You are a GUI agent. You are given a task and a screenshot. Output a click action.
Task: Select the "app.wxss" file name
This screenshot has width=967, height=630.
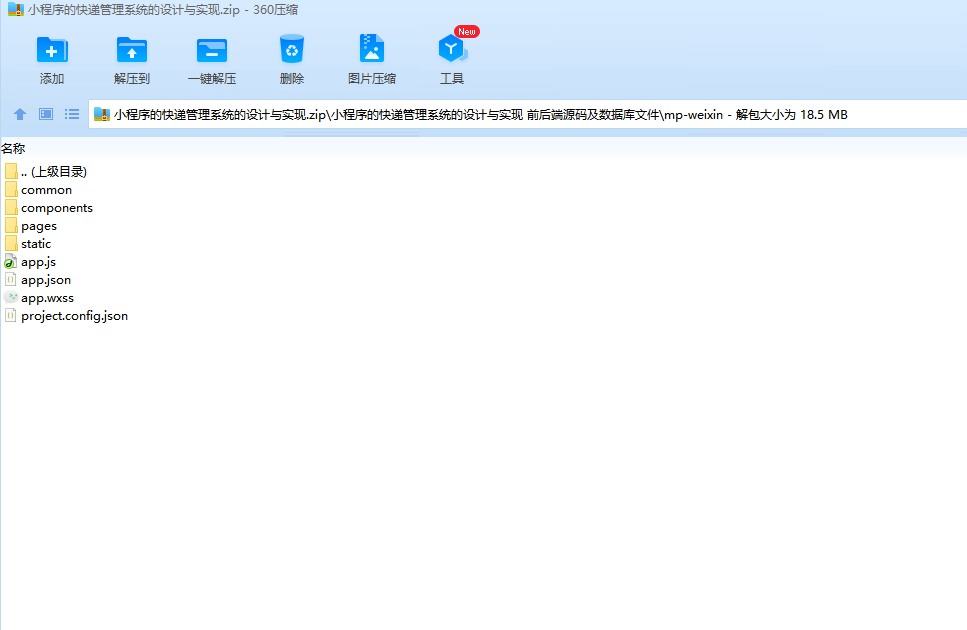47,298
